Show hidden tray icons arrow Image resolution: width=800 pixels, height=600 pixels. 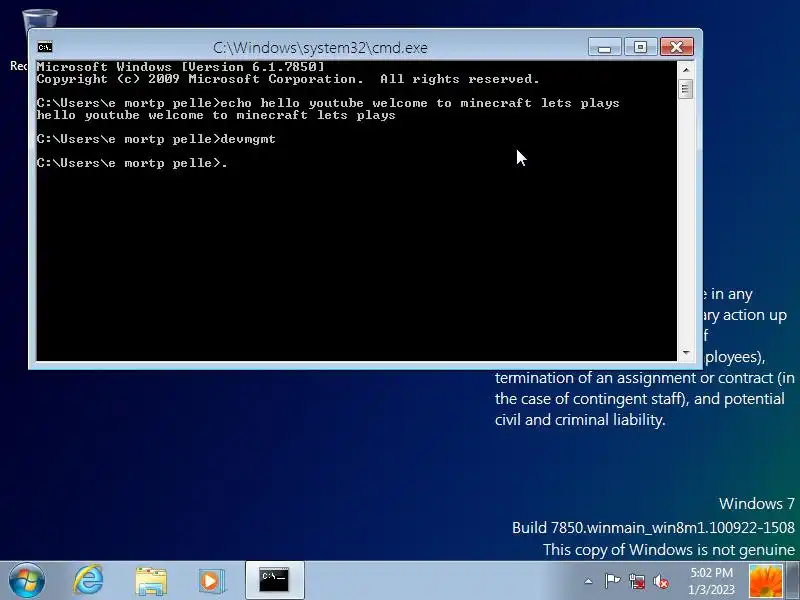(x=588, y=581)
